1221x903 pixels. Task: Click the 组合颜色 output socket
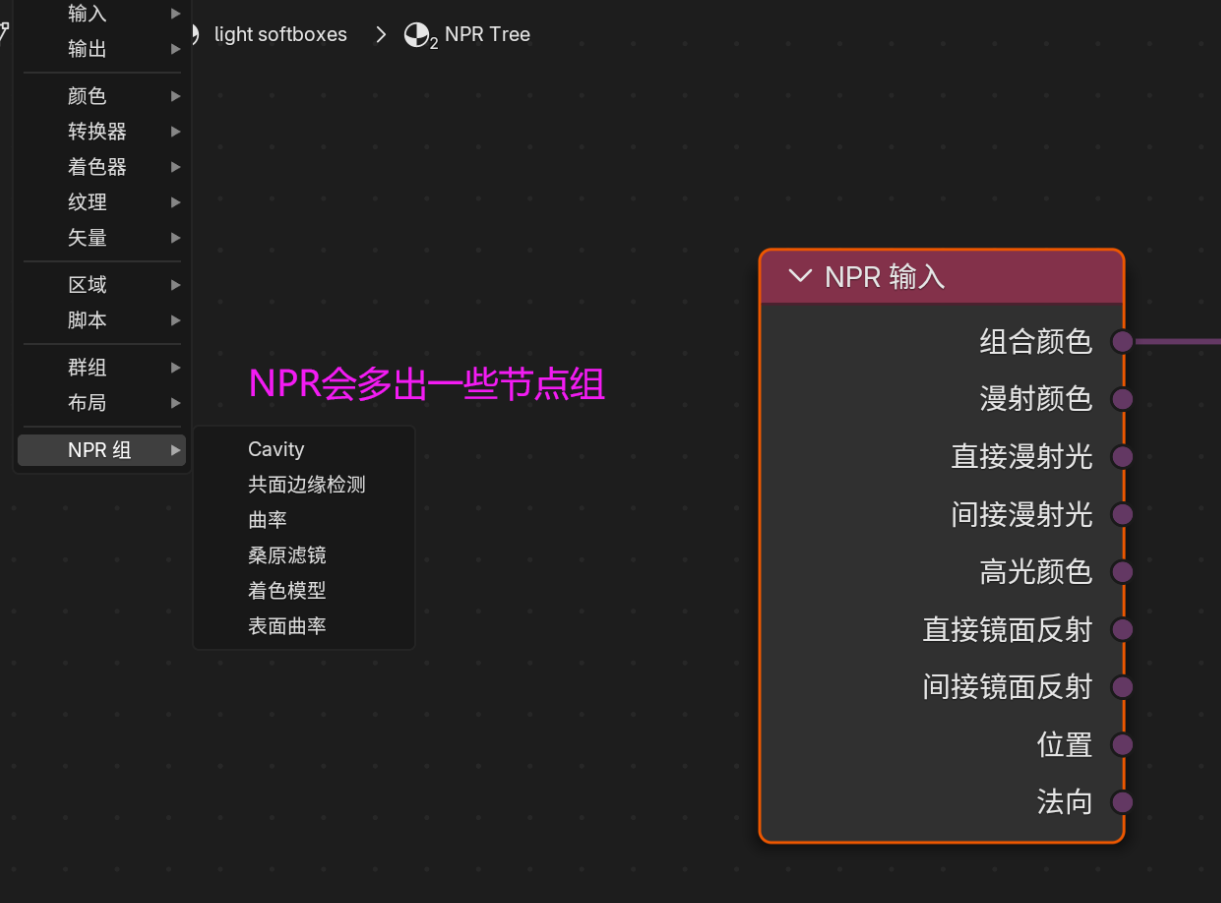pos(1122,341)
